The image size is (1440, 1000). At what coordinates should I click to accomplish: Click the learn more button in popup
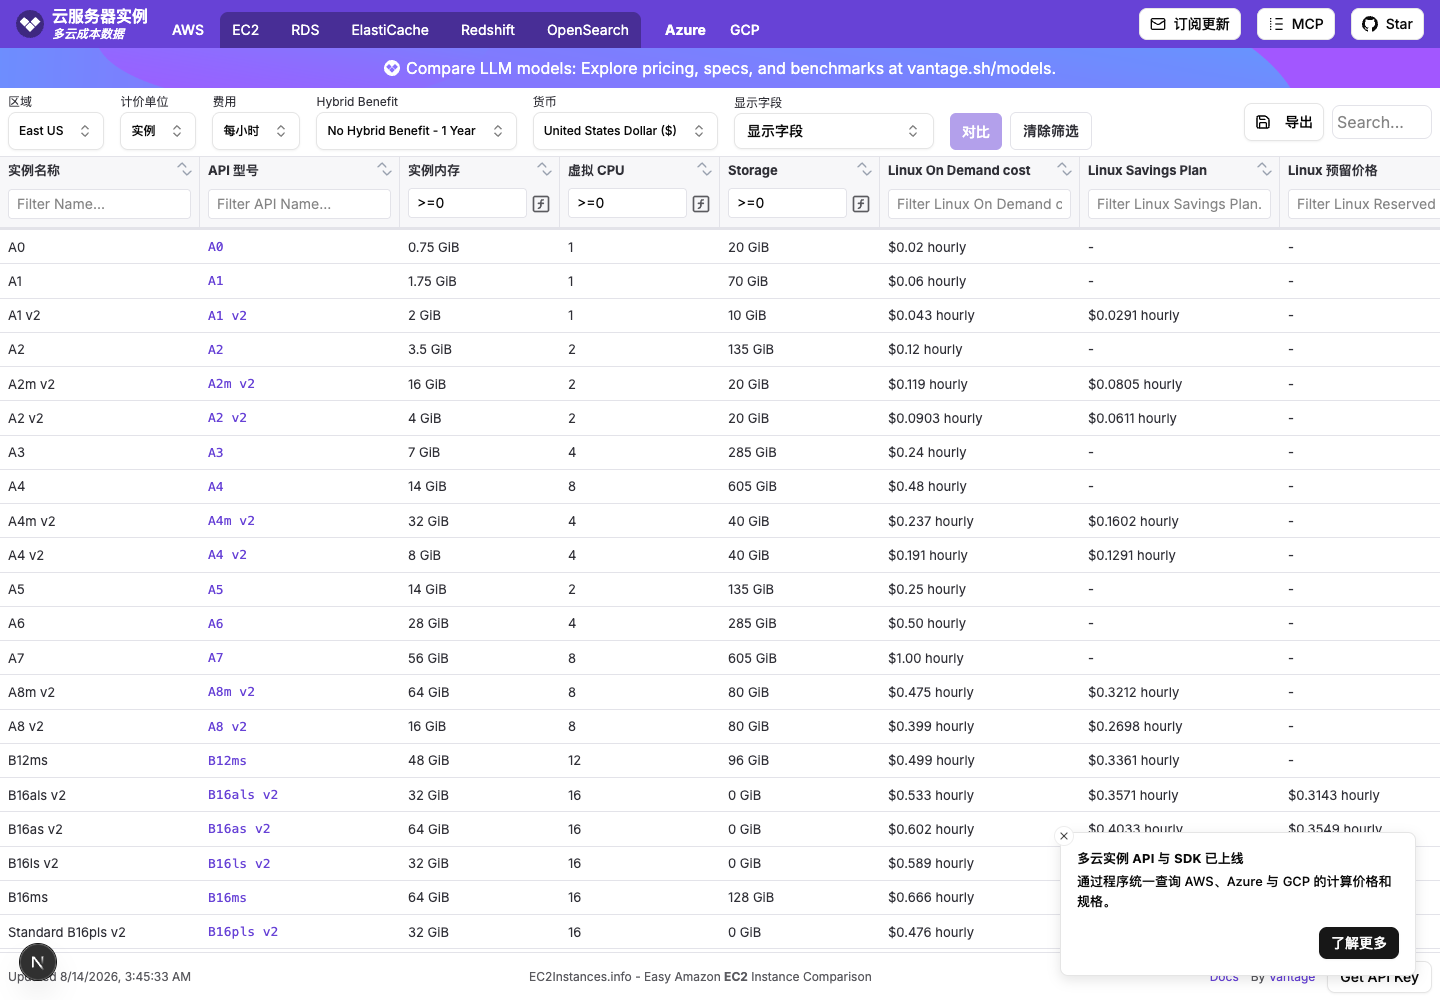(x=1359, y=943)
